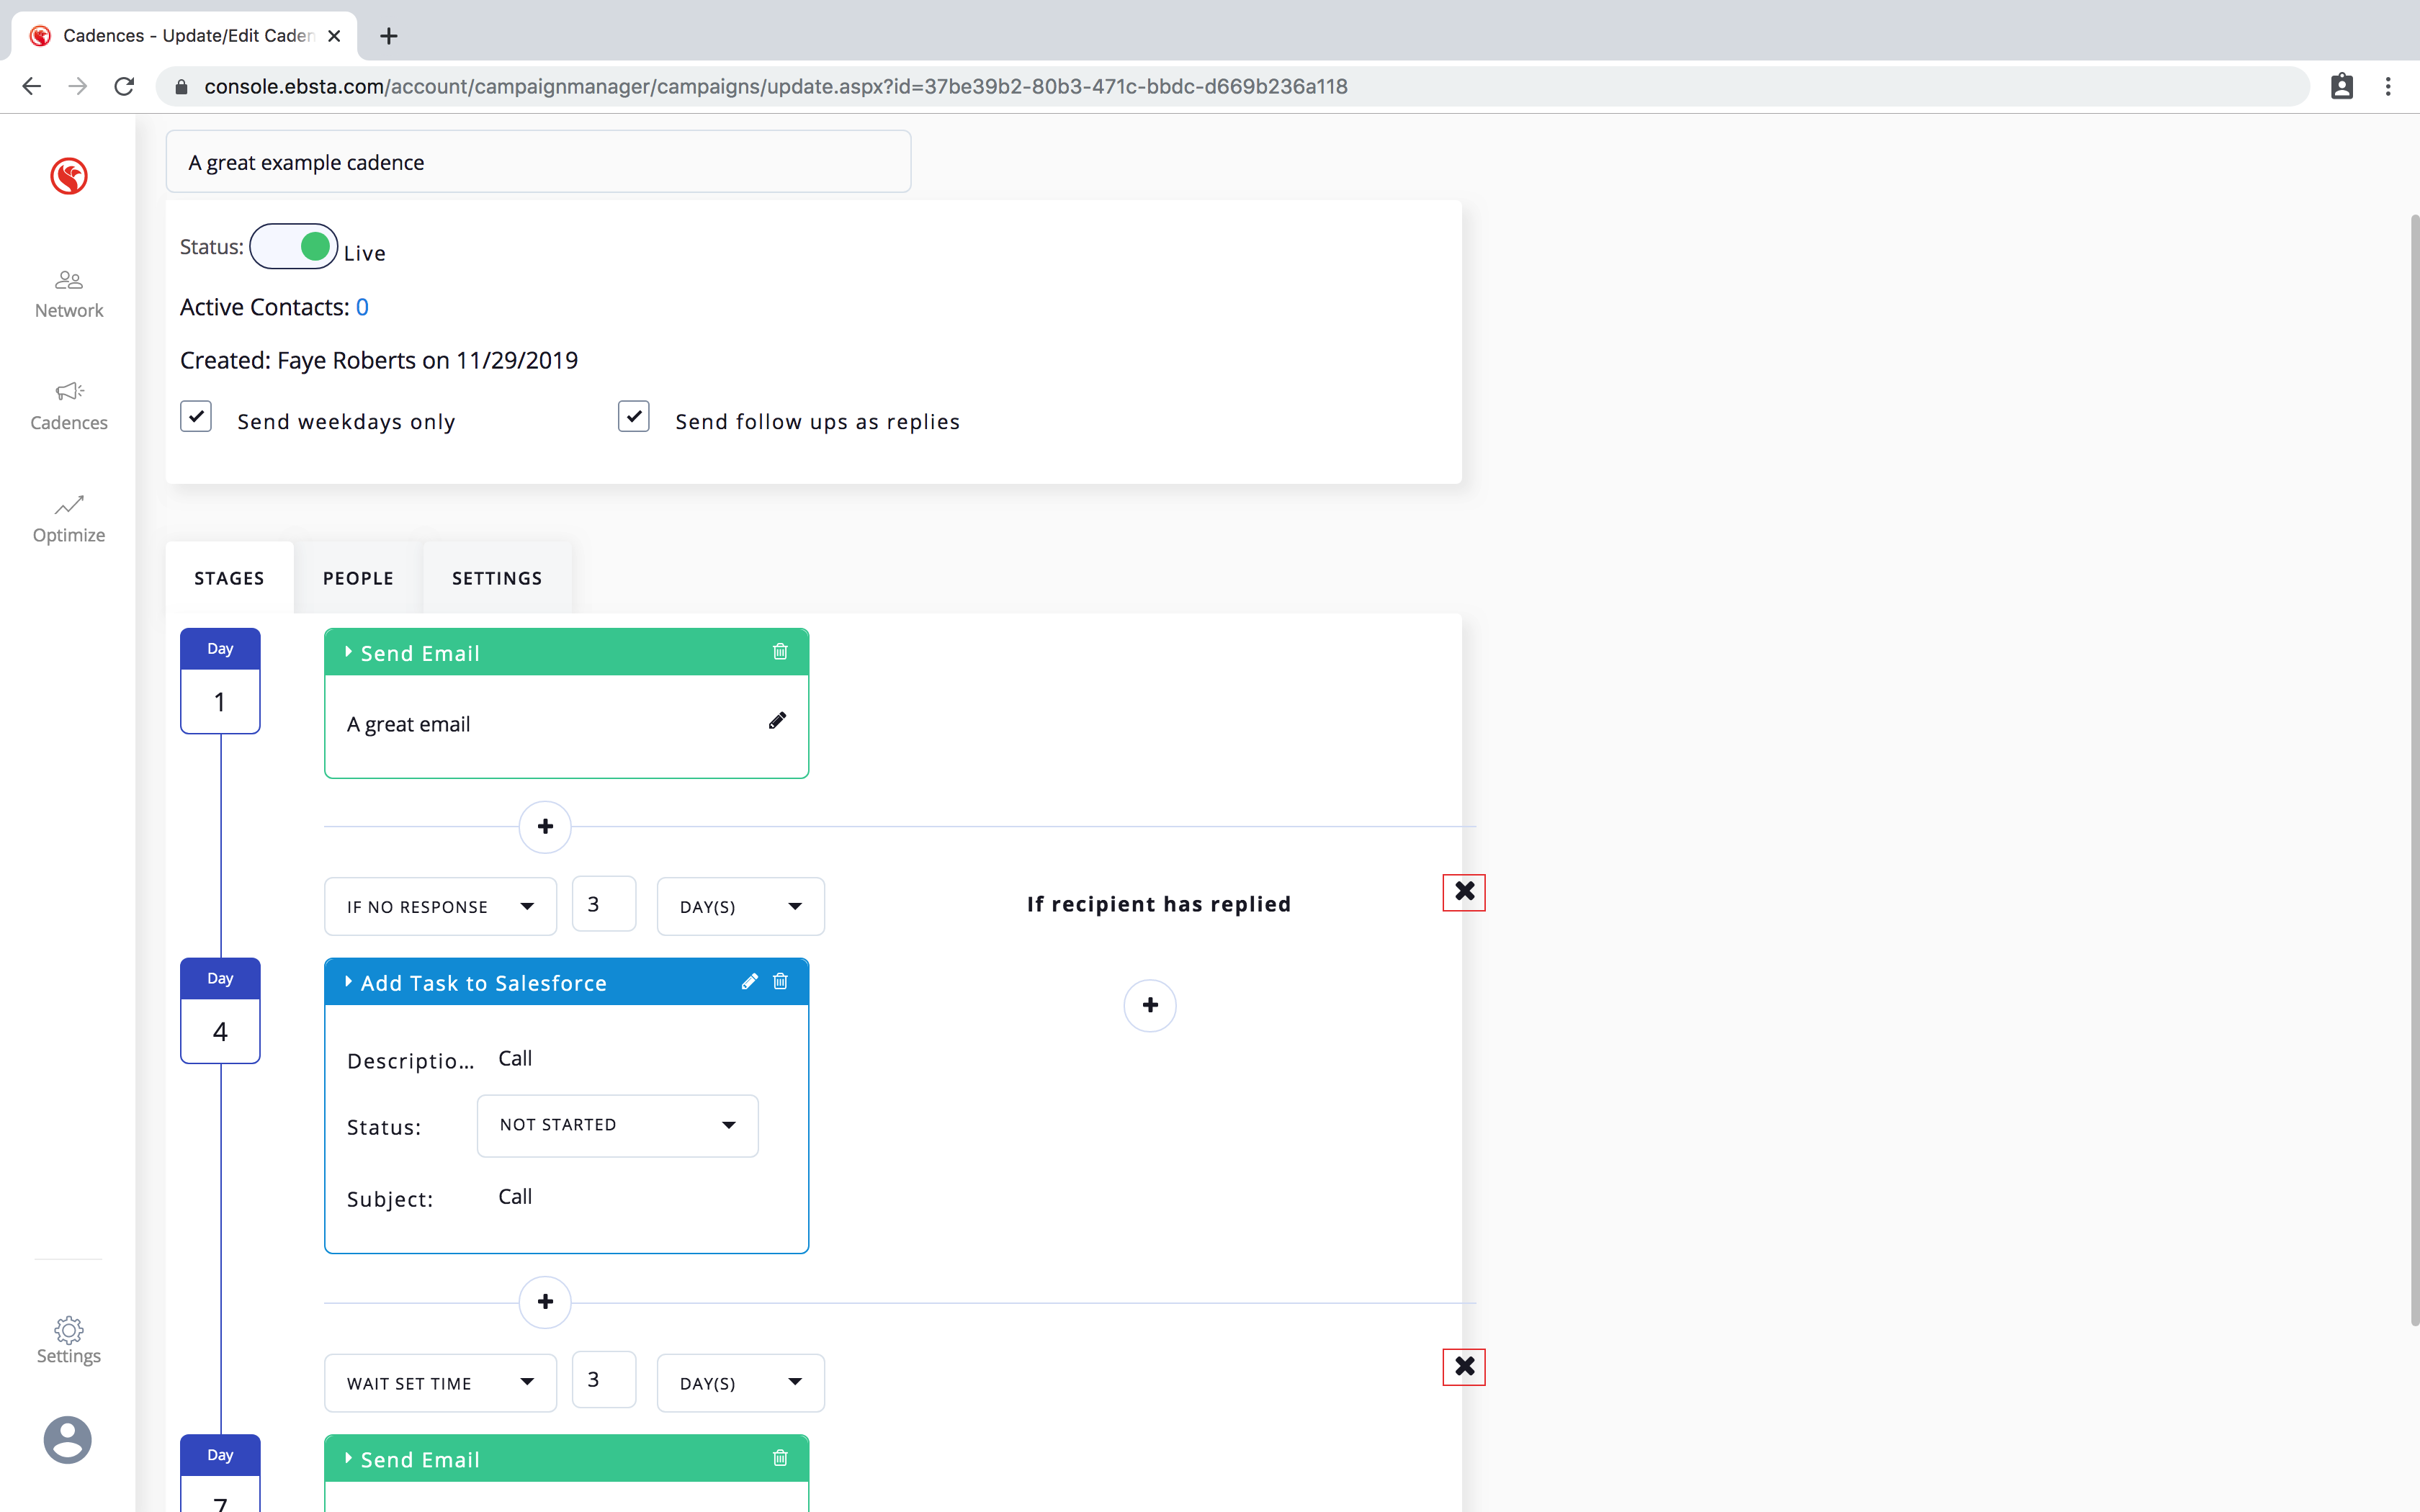Switch to the PEOPLE tab

click(358, 578)
